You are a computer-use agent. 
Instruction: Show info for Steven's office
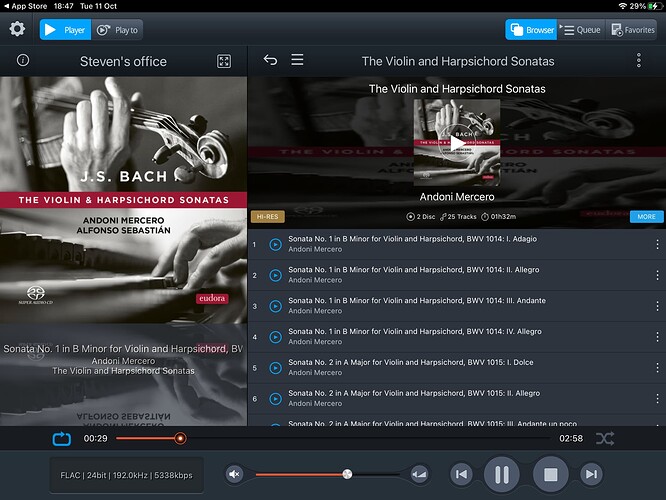[23, 60]
